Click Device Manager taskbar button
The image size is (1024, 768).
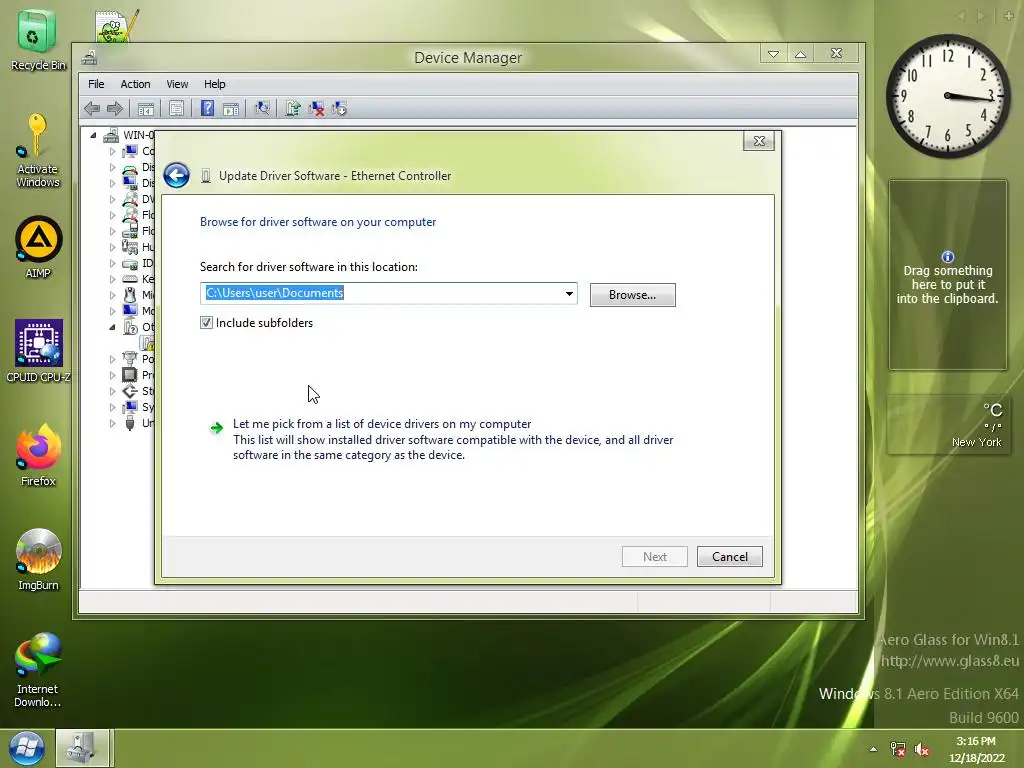click(x=82, y=748)
